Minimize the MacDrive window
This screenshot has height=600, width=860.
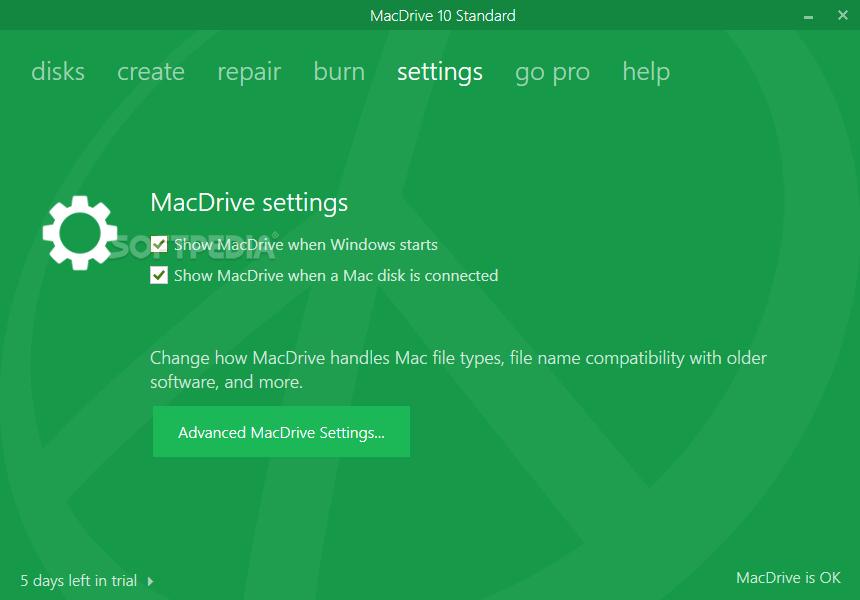pos(808,17)
